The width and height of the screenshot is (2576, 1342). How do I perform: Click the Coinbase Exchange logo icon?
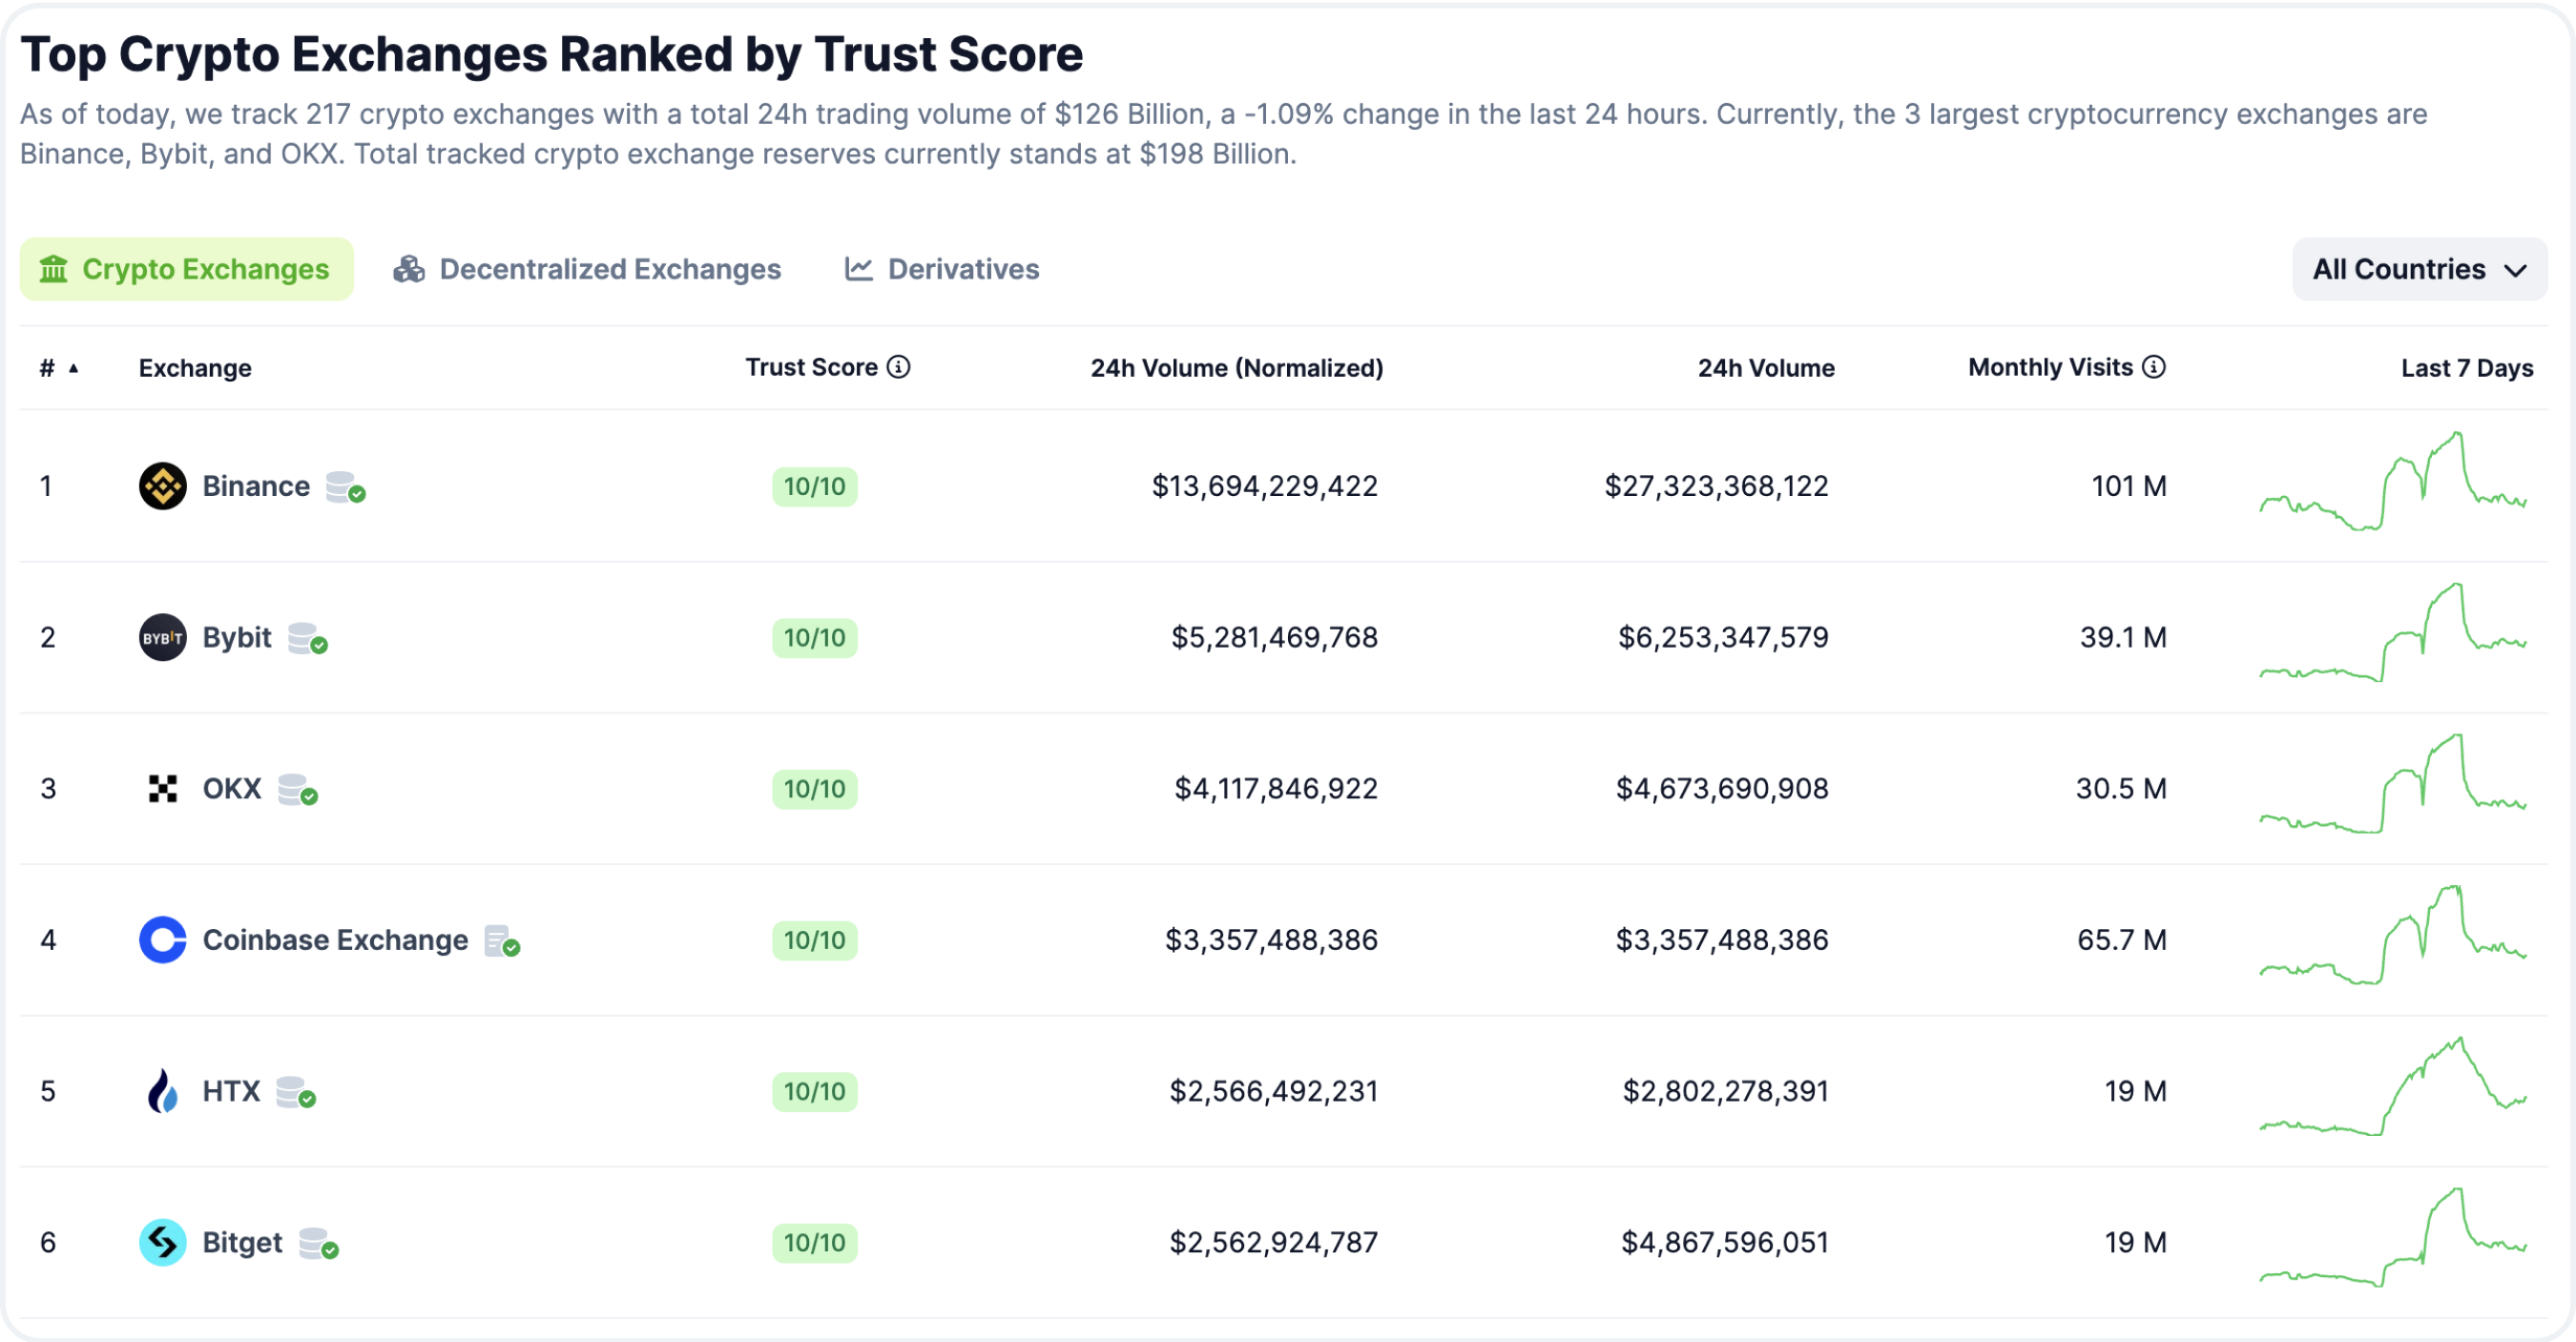pyautogui.click(x=162, y=940)
